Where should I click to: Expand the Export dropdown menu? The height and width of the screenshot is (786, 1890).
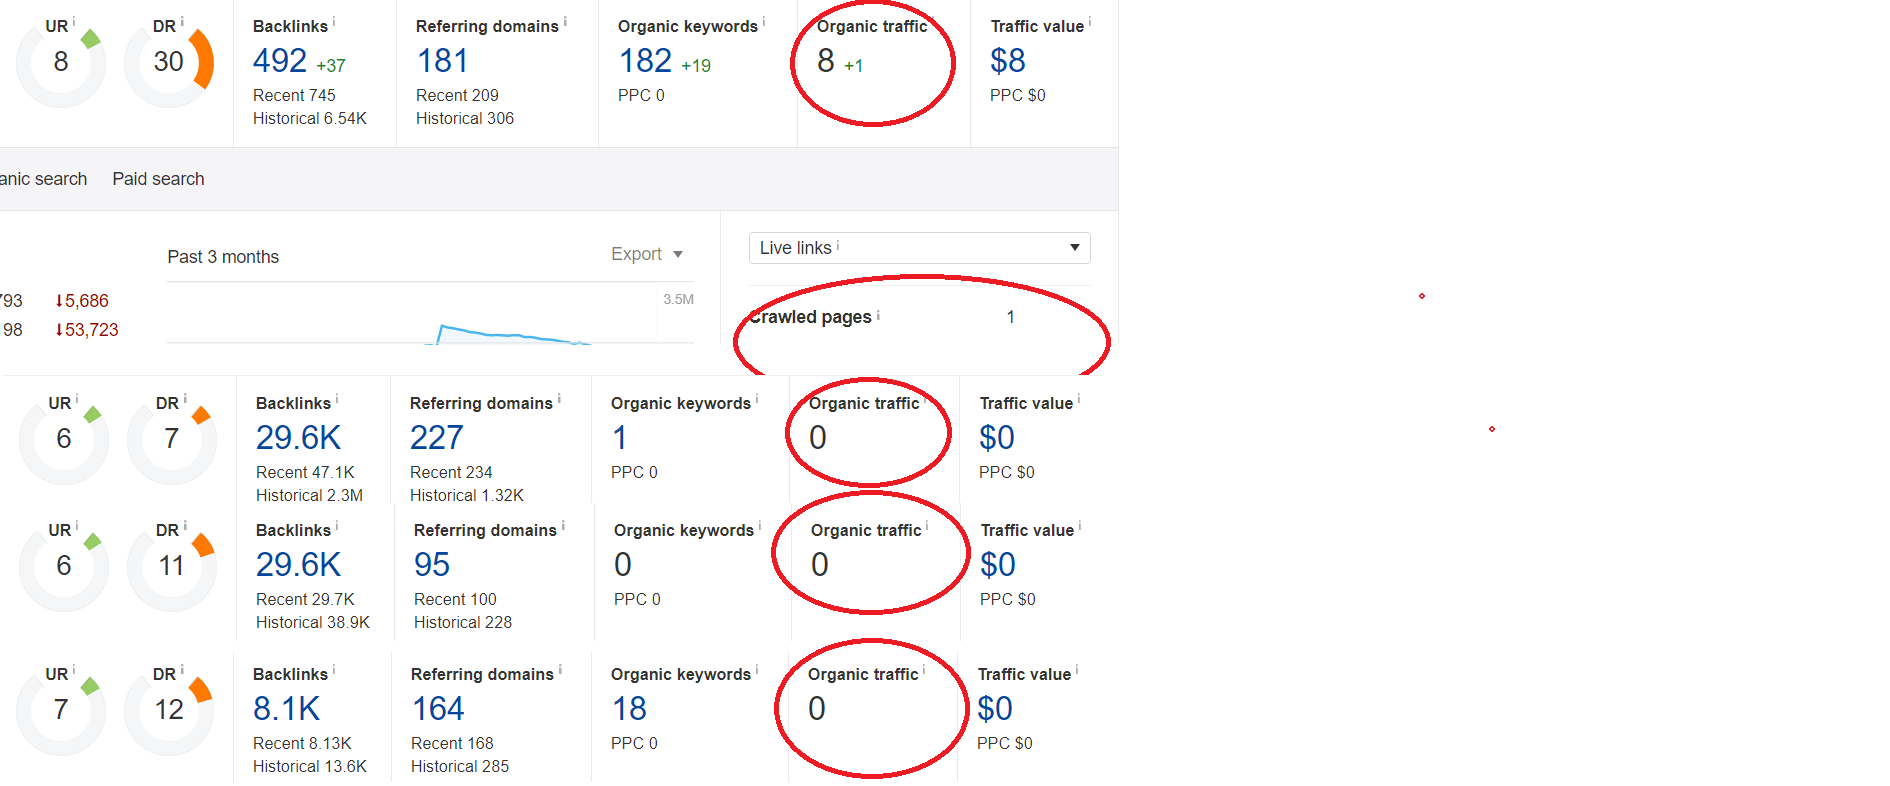pyautogui.click(x=647, y=254)
